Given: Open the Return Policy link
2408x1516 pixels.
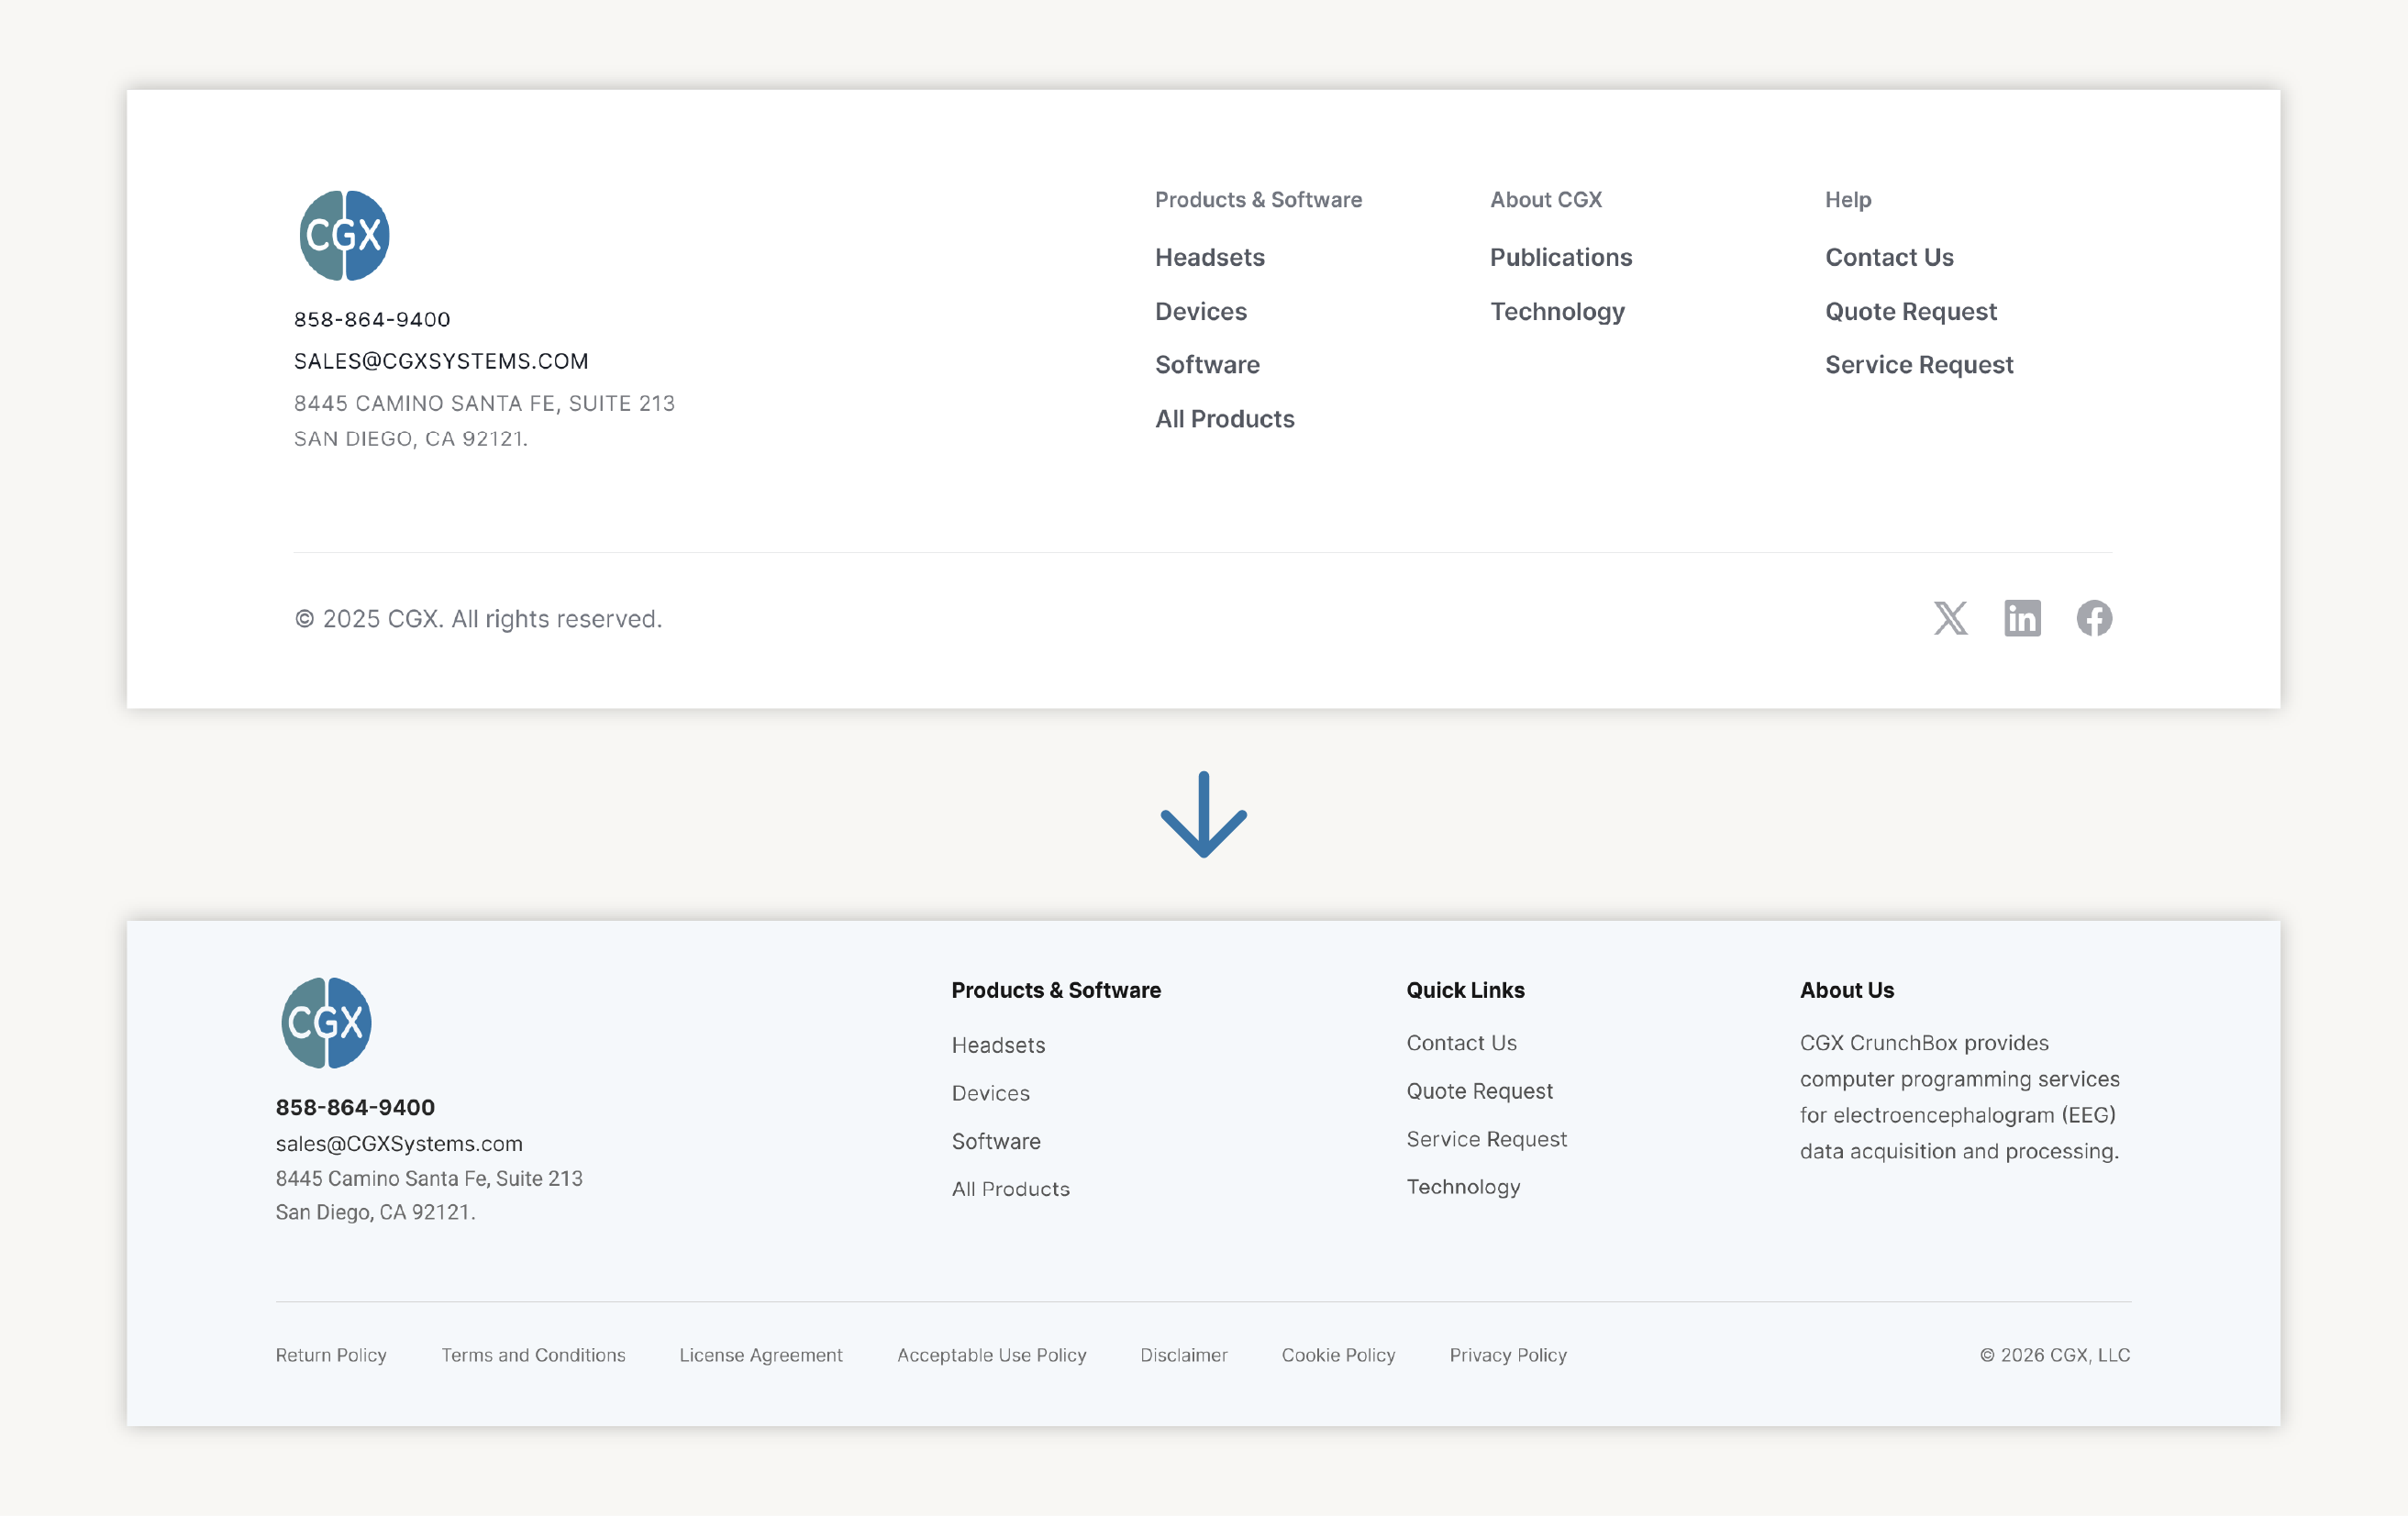Looking at the screenshot, I should coord(331,1355).
